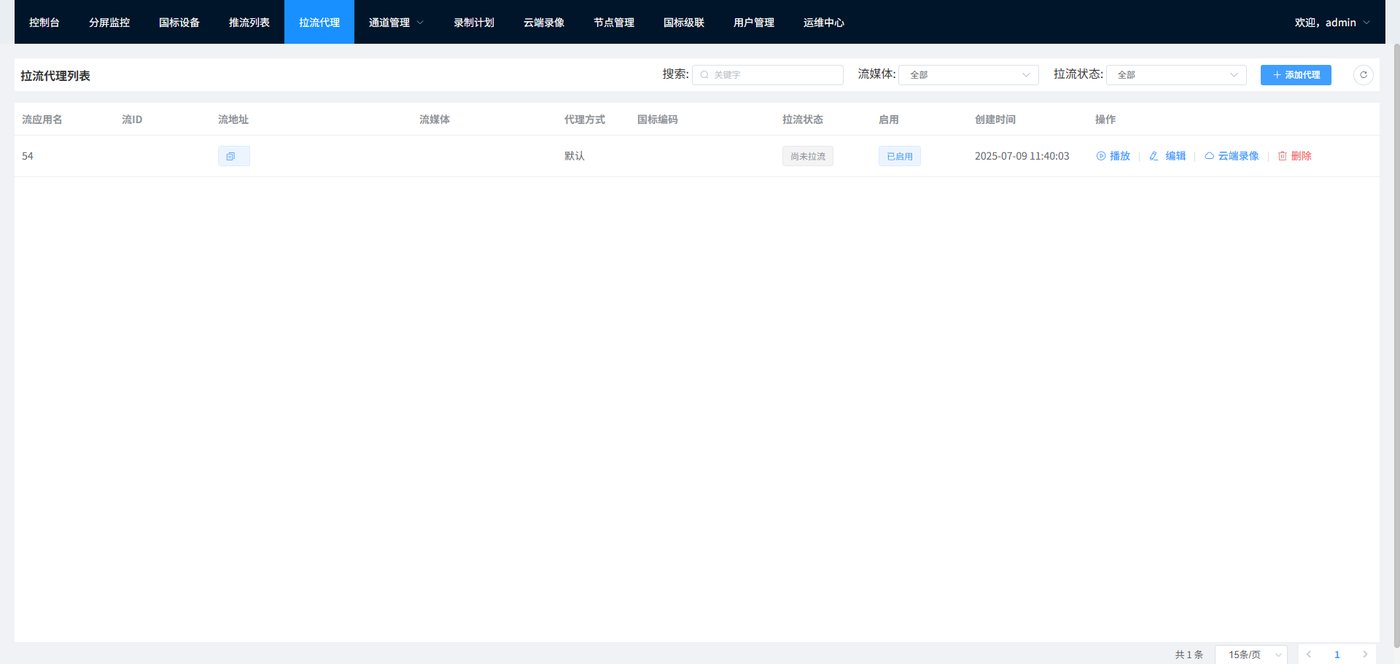Click the copy stream address icon
Viewport: 1400px width, 664px height.
pyautogui.click(x=230, y=156)
